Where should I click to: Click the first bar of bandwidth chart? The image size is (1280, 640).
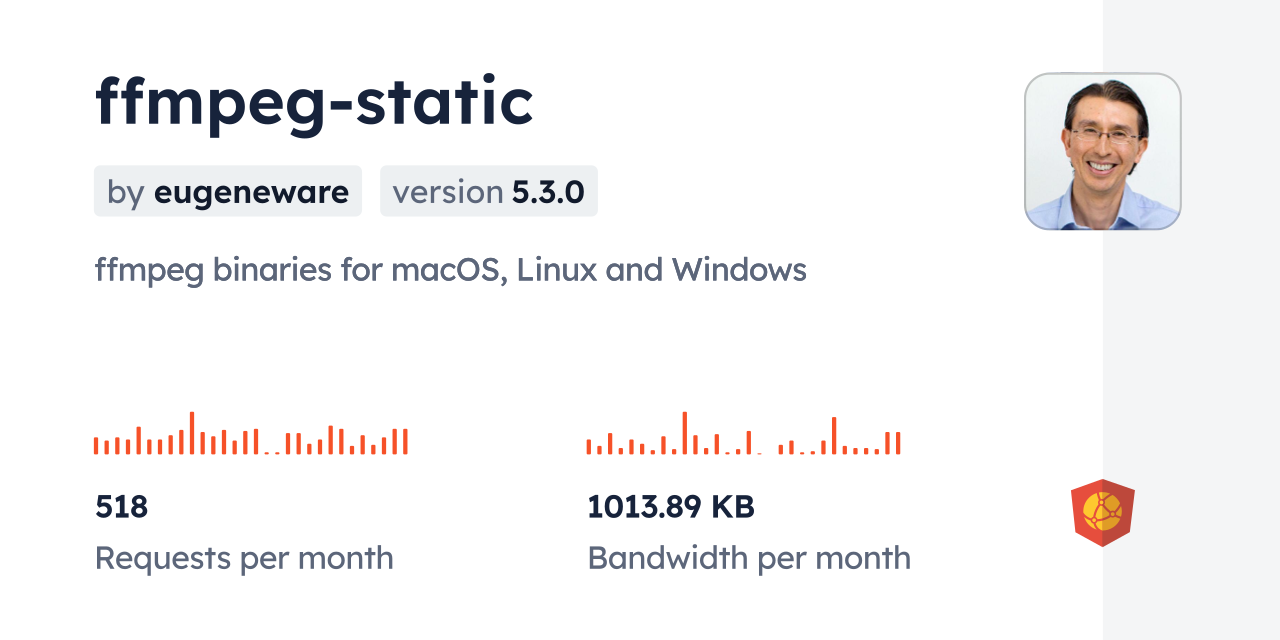[x=589, y=447]
